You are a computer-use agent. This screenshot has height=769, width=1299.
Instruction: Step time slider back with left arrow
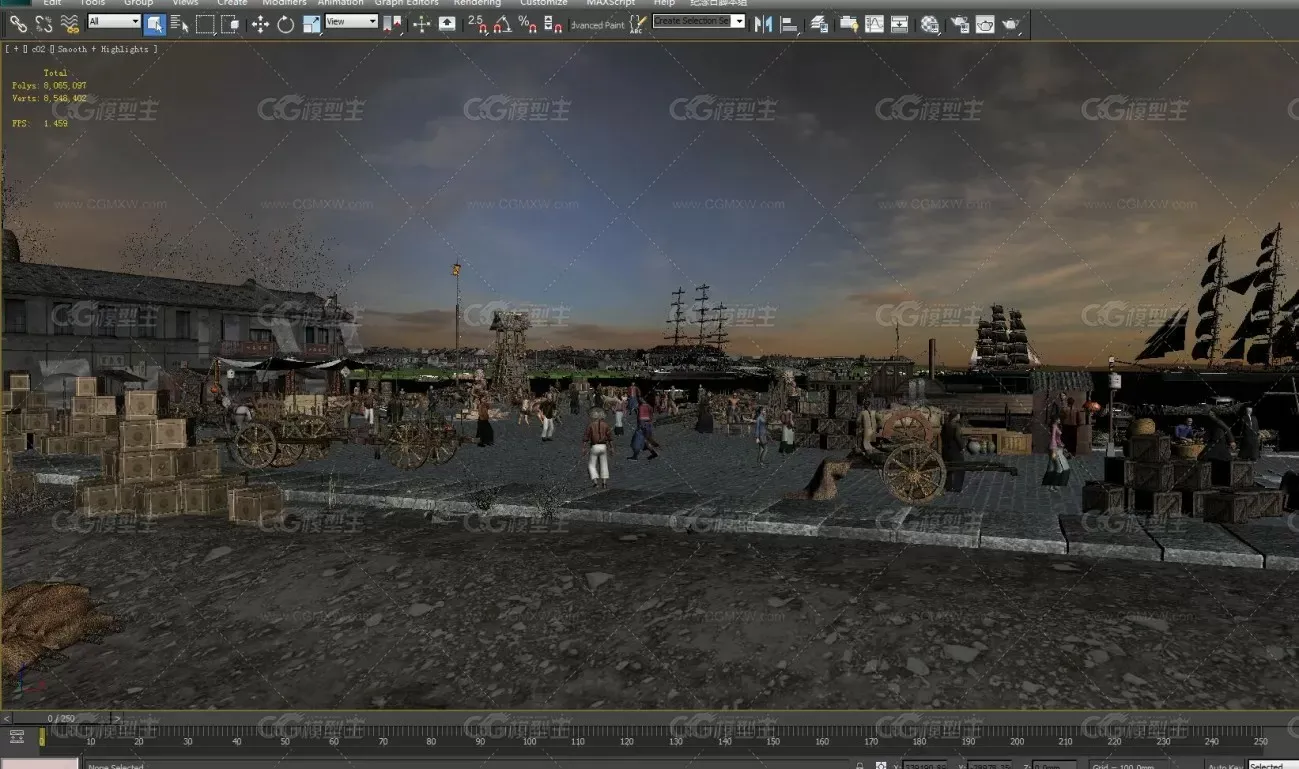click(6, 718)
